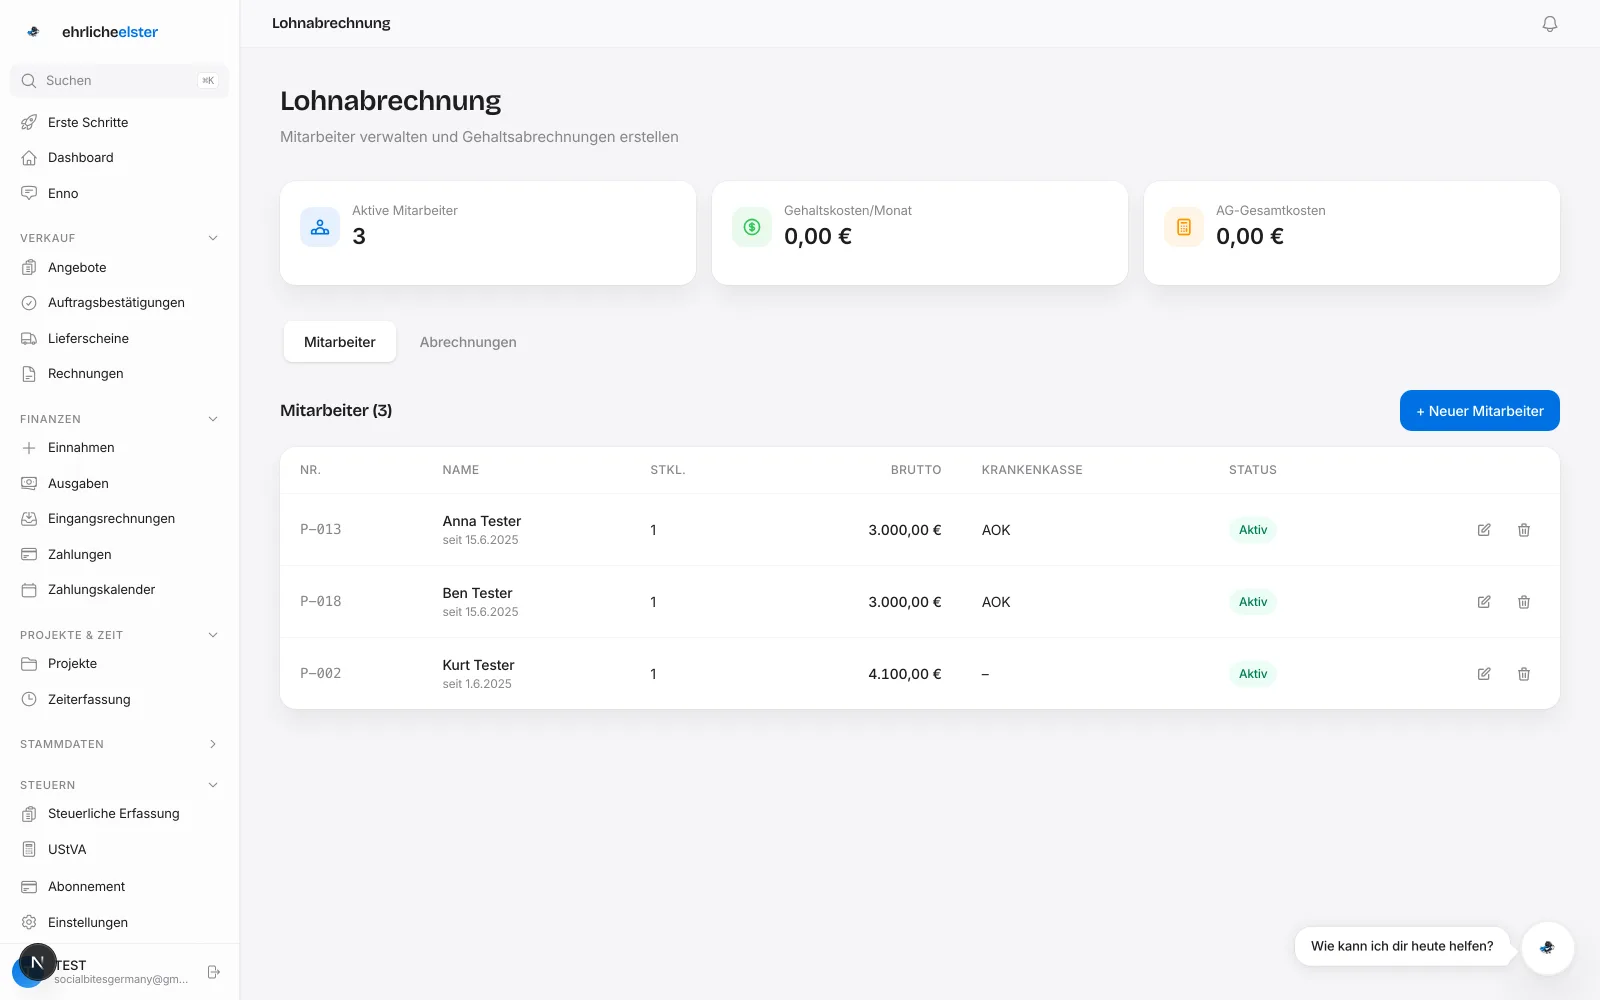The height and width of the screenshot is (1000, 1600).
Task: Switch to the Abrechnungen tab
Action: pos(468,342)
